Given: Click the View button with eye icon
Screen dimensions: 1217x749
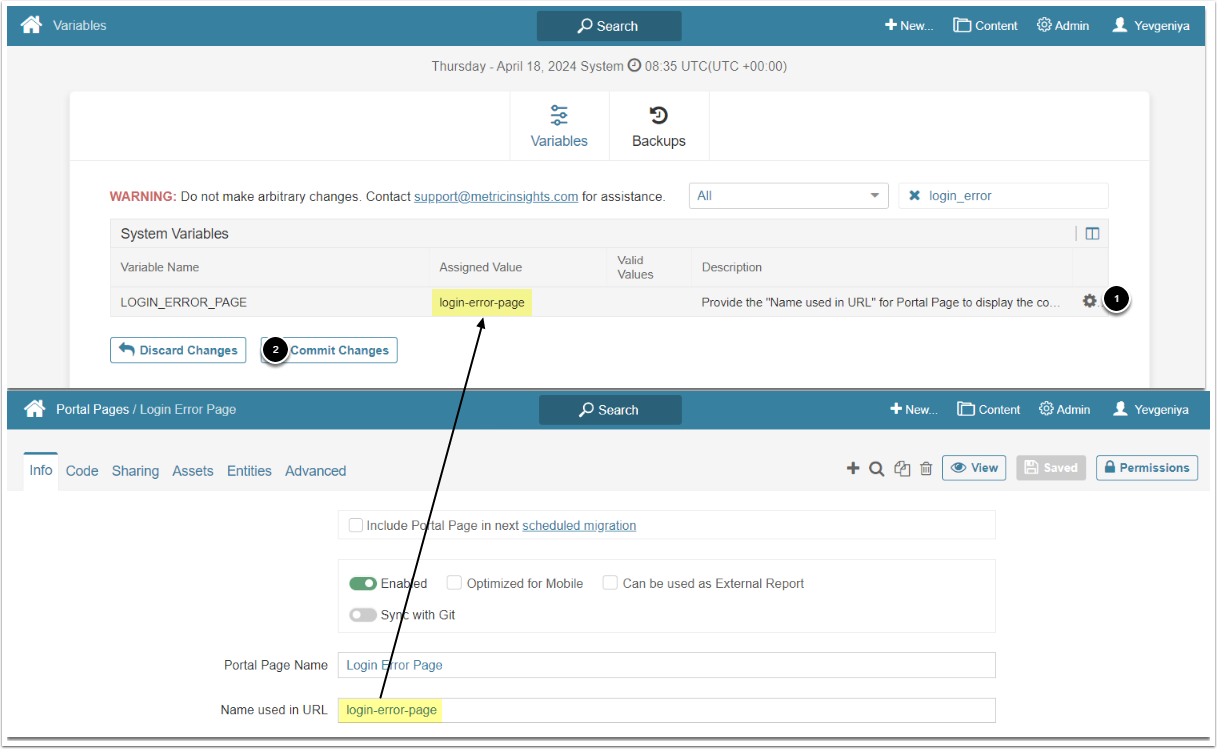Looking at the screenshot, I should tap(974, 468).
